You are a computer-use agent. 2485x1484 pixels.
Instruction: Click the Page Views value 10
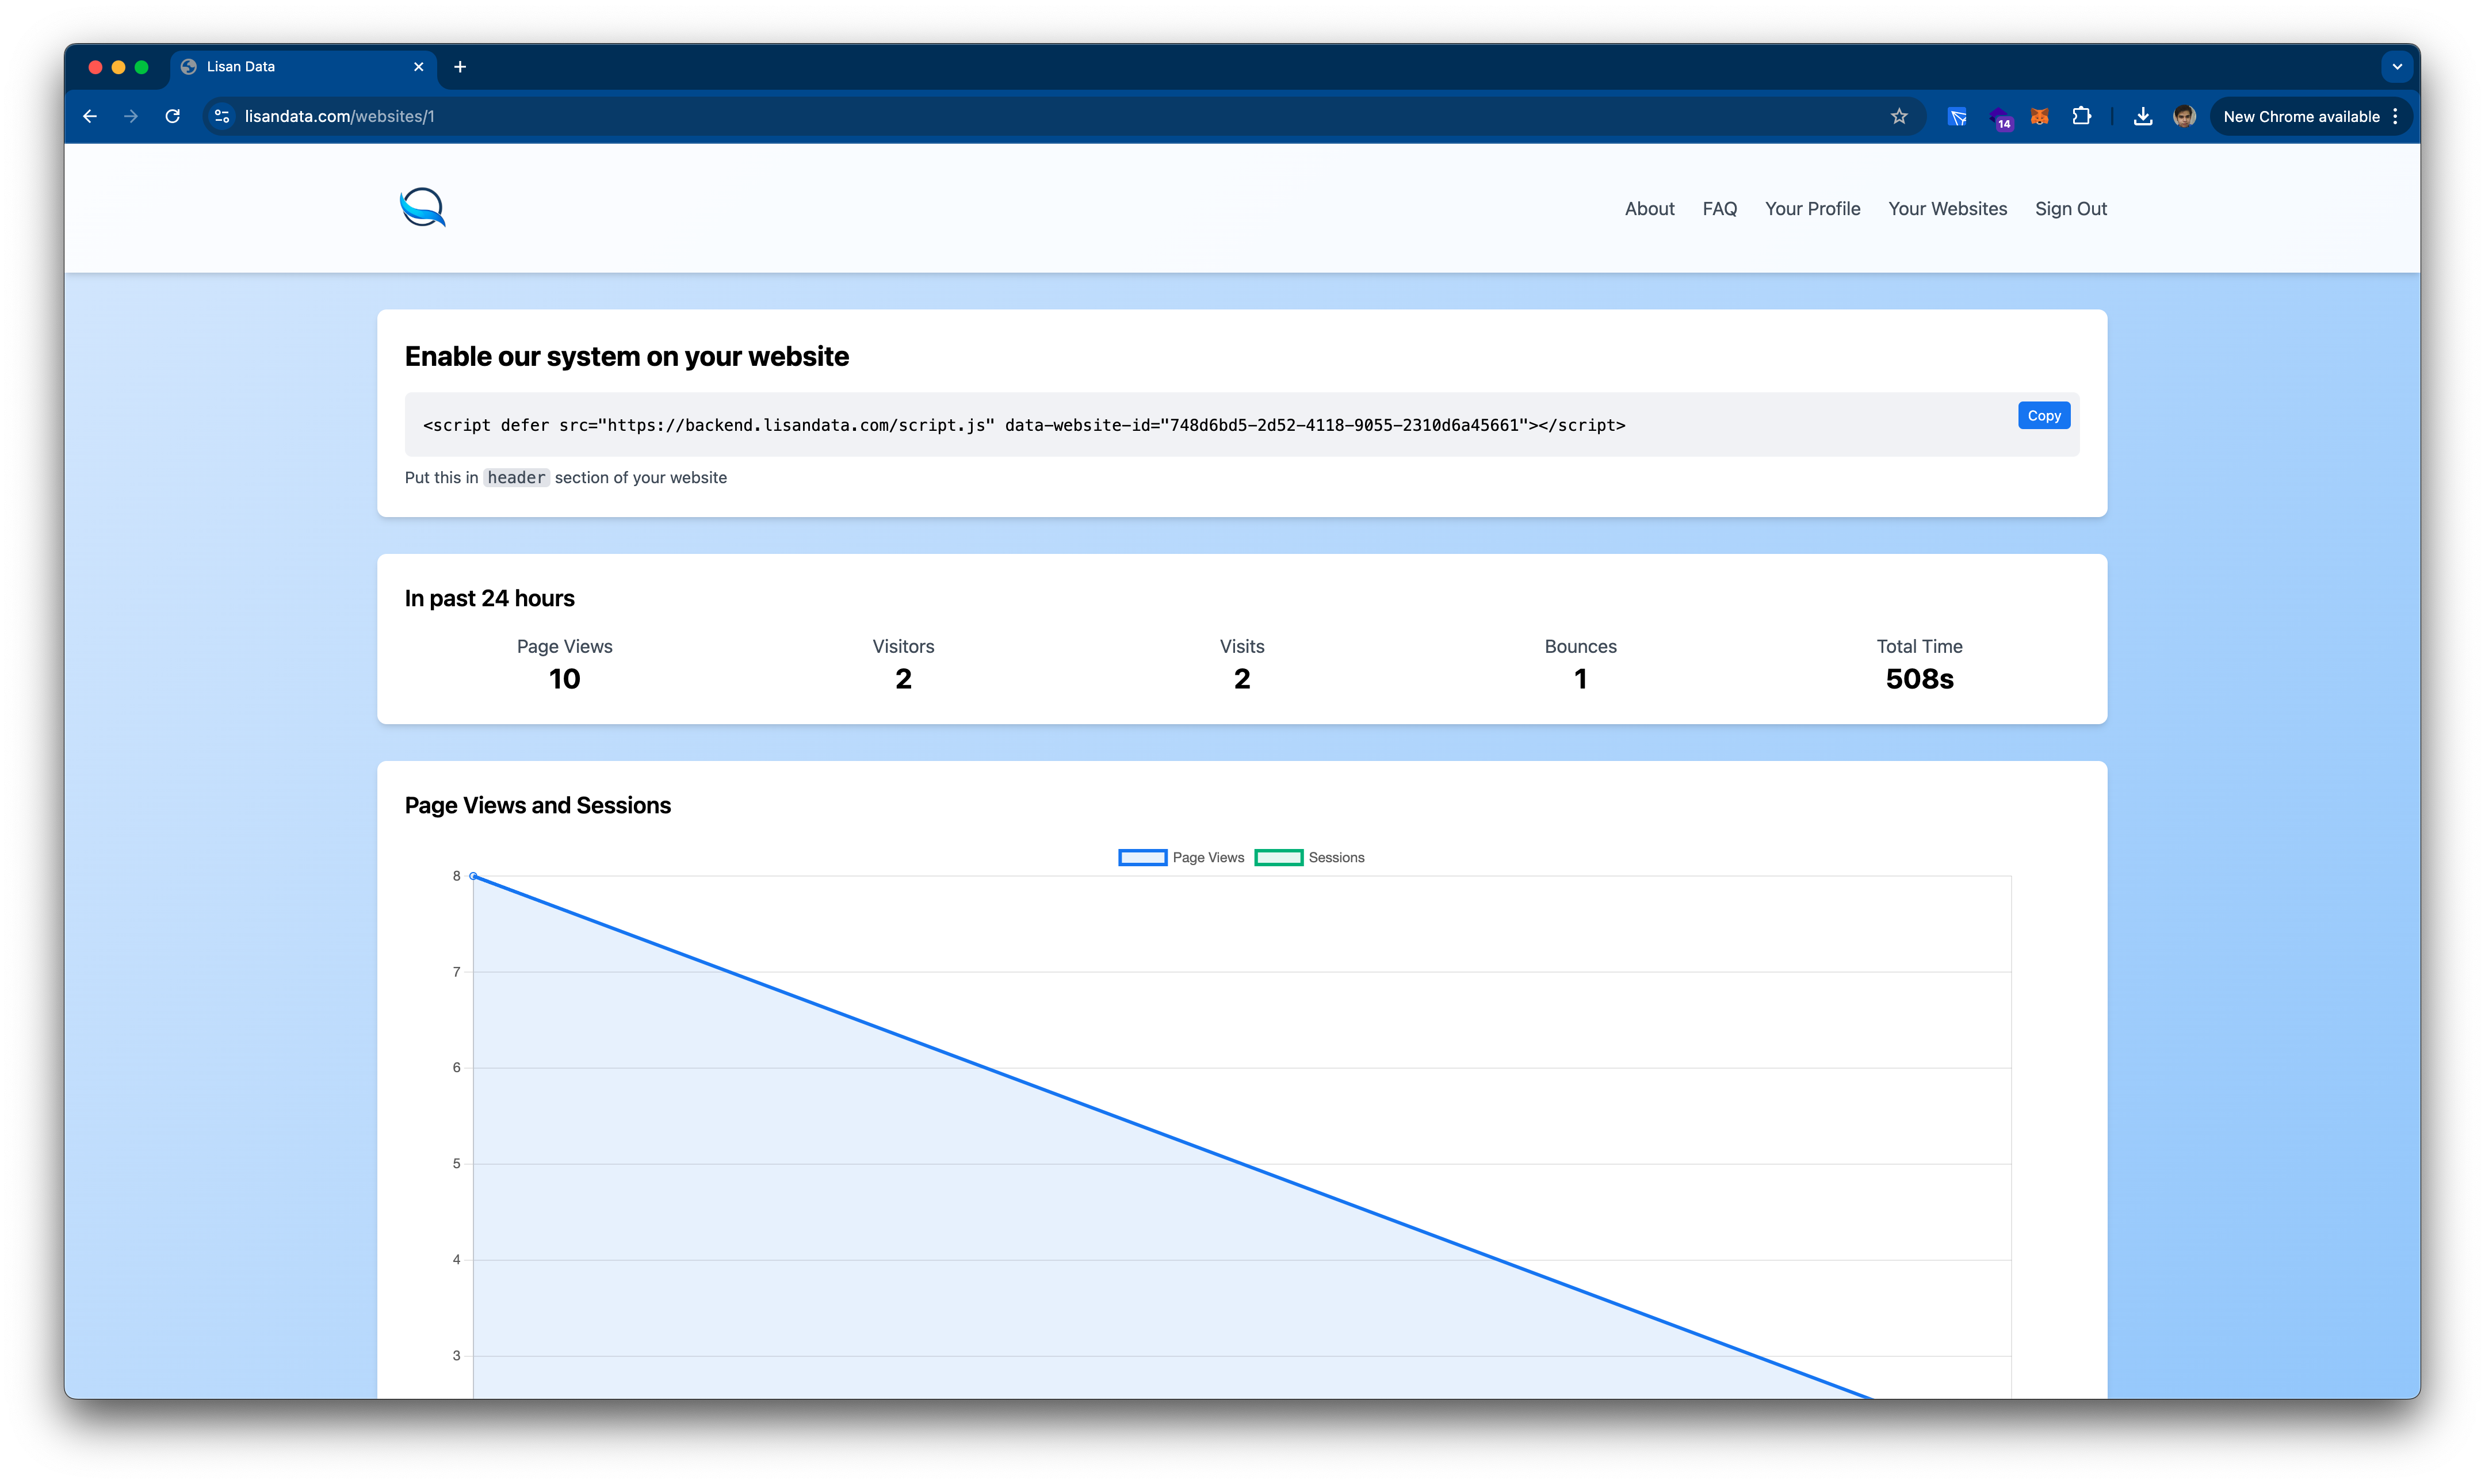[564, 679]
